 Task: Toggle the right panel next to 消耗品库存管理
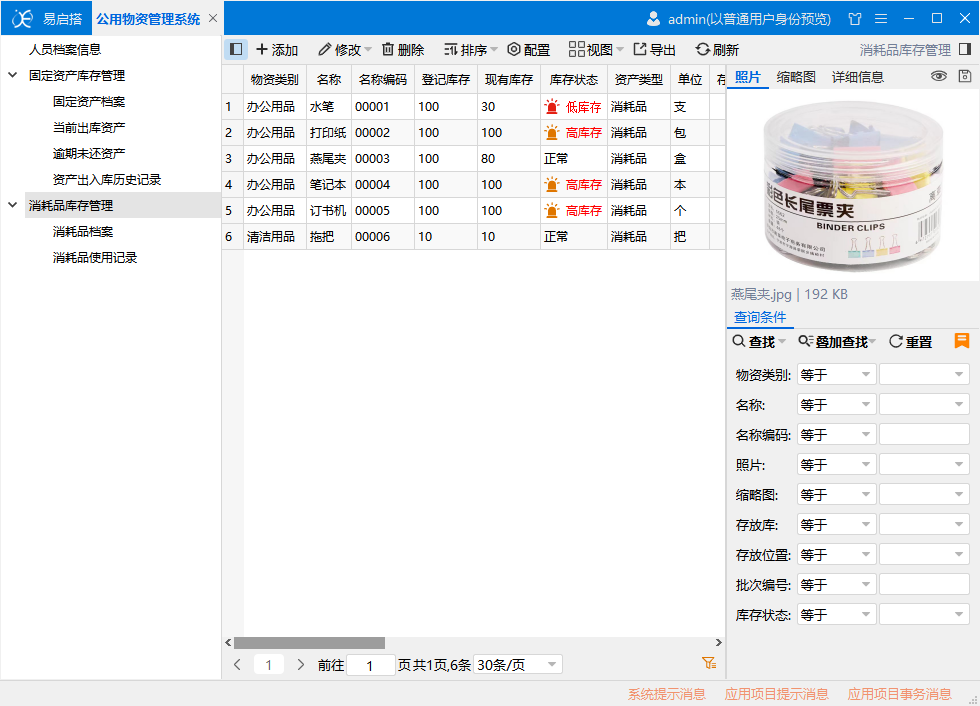point(965,50)
